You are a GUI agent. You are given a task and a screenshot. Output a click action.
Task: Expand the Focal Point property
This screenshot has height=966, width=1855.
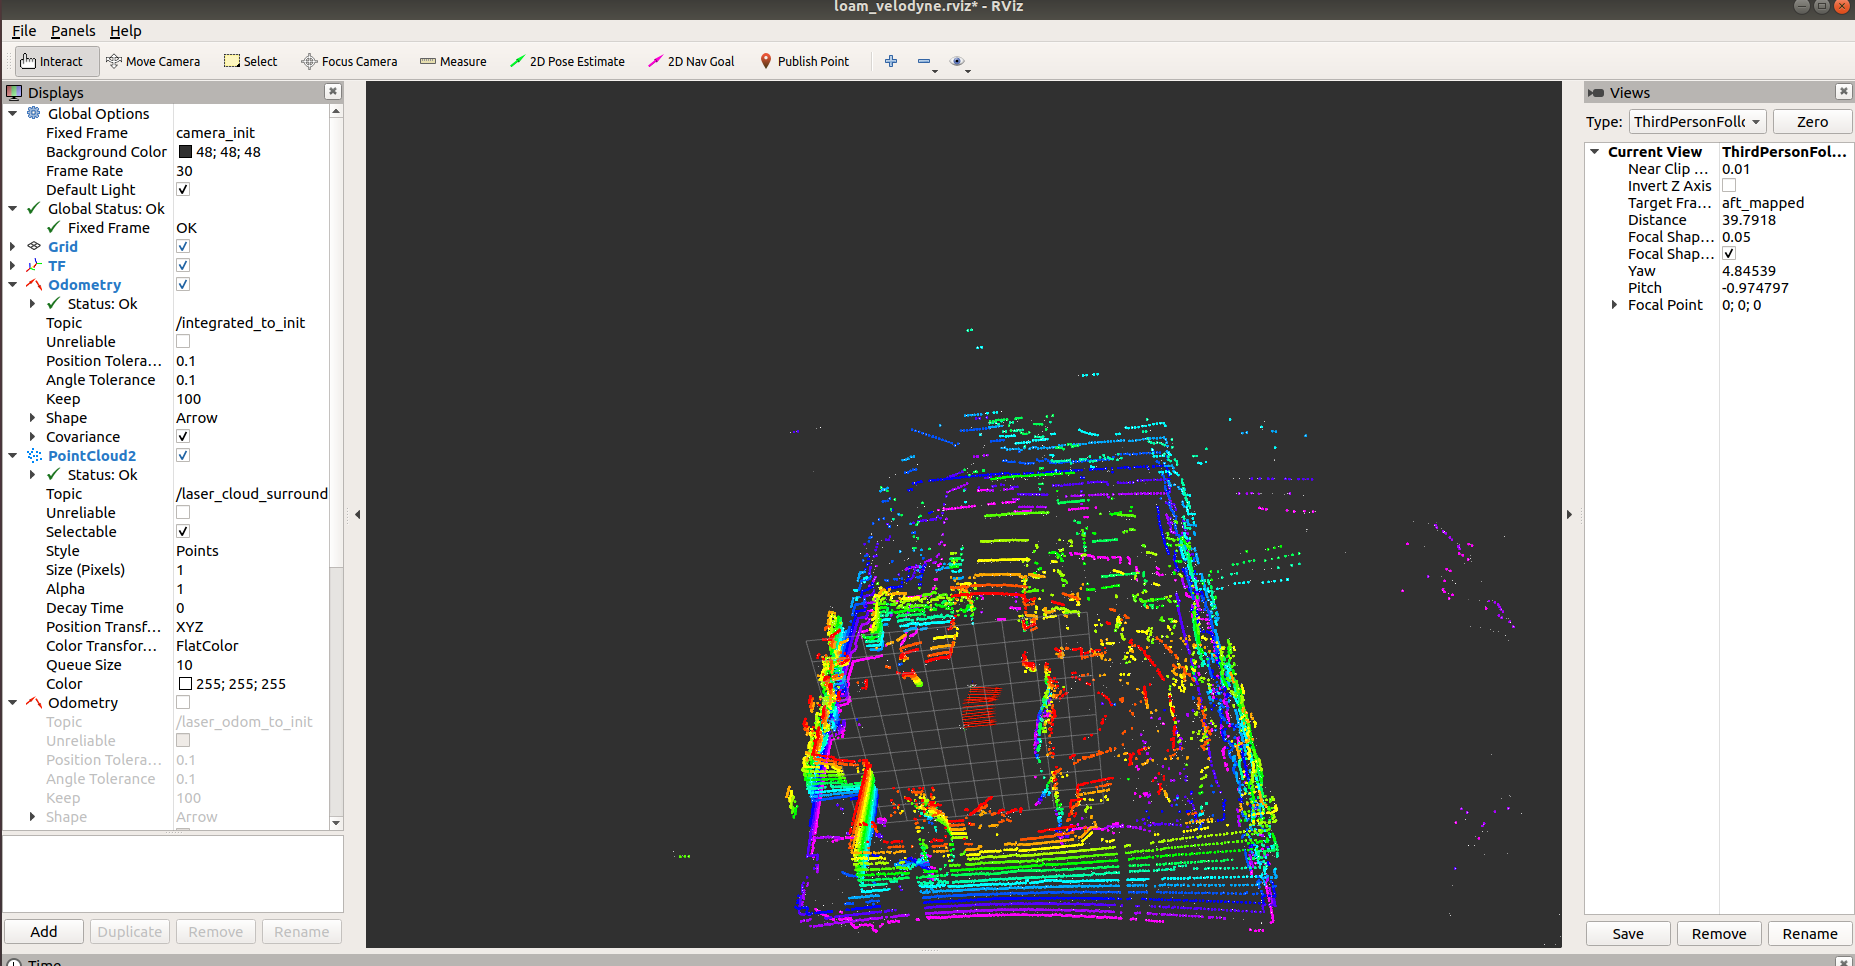point(1614,304)
